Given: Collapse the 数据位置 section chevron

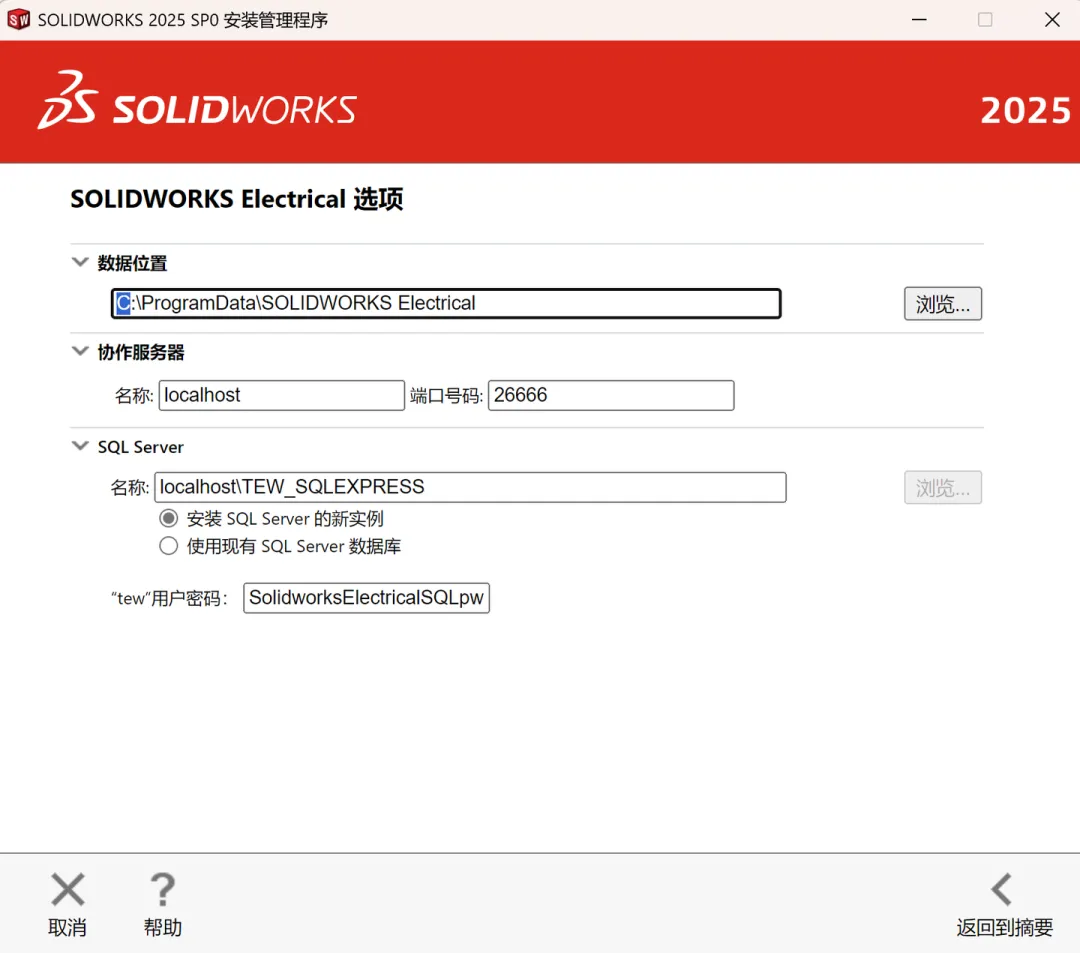Looking at the screenshot, I should click(x=80, y=262).
